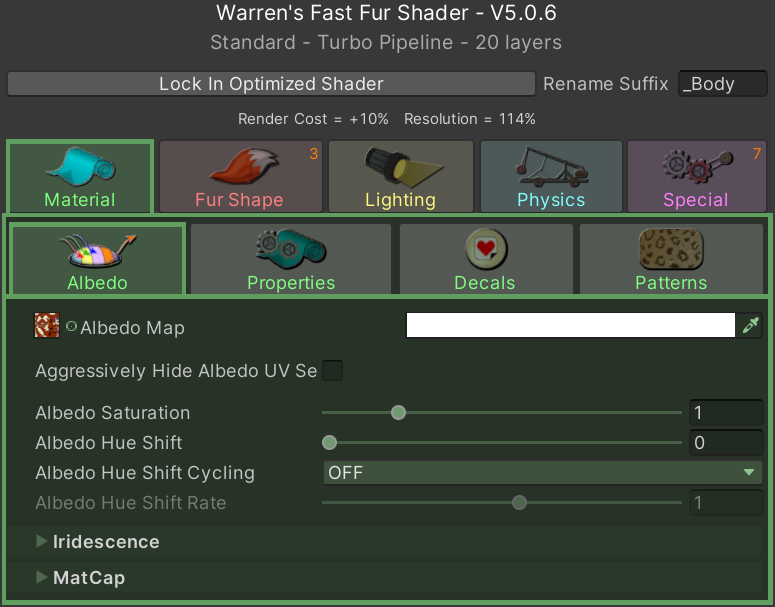Select the Material tab icon
775x607 pixels.
pos(79,165)
